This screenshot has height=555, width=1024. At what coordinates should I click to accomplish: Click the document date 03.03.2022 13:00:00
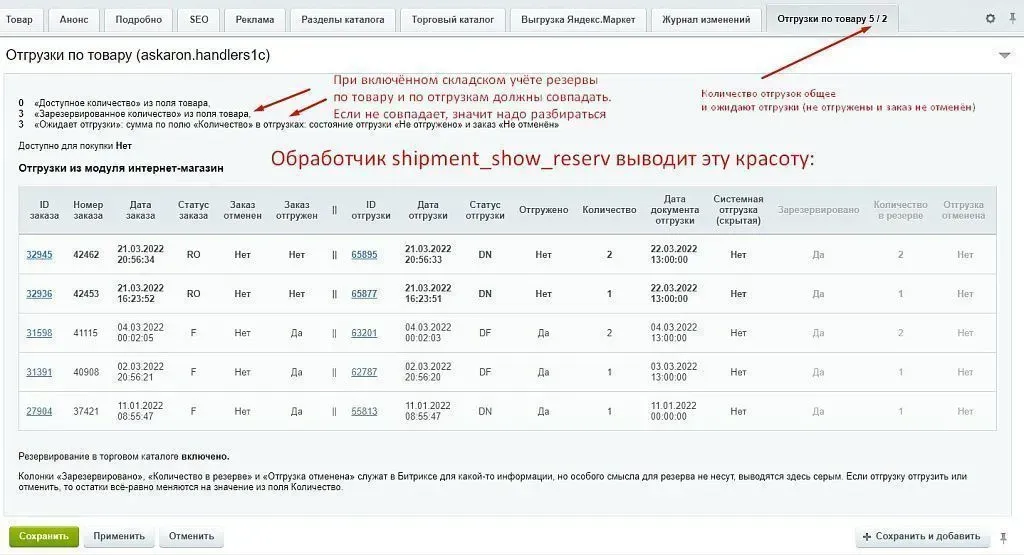click(x=673, y=372)
